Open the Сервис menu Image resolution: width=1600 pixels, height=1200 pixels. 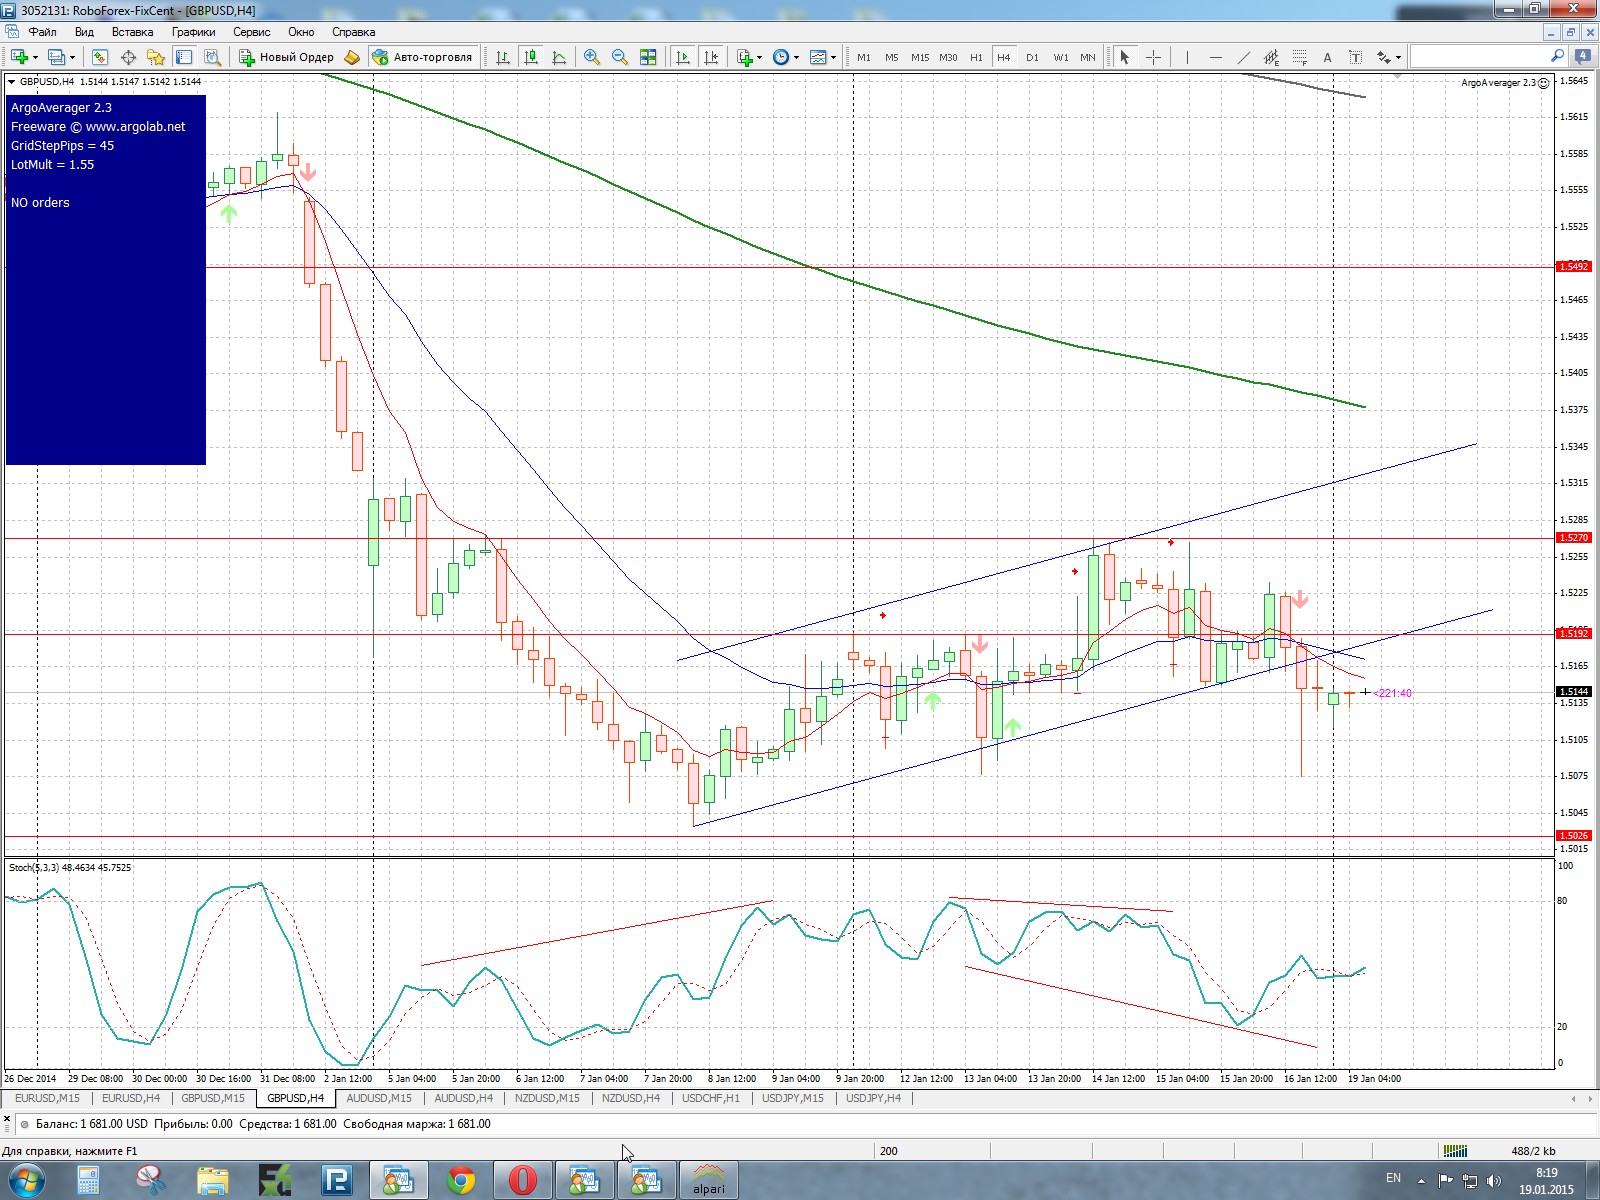[x=252, y=32]
